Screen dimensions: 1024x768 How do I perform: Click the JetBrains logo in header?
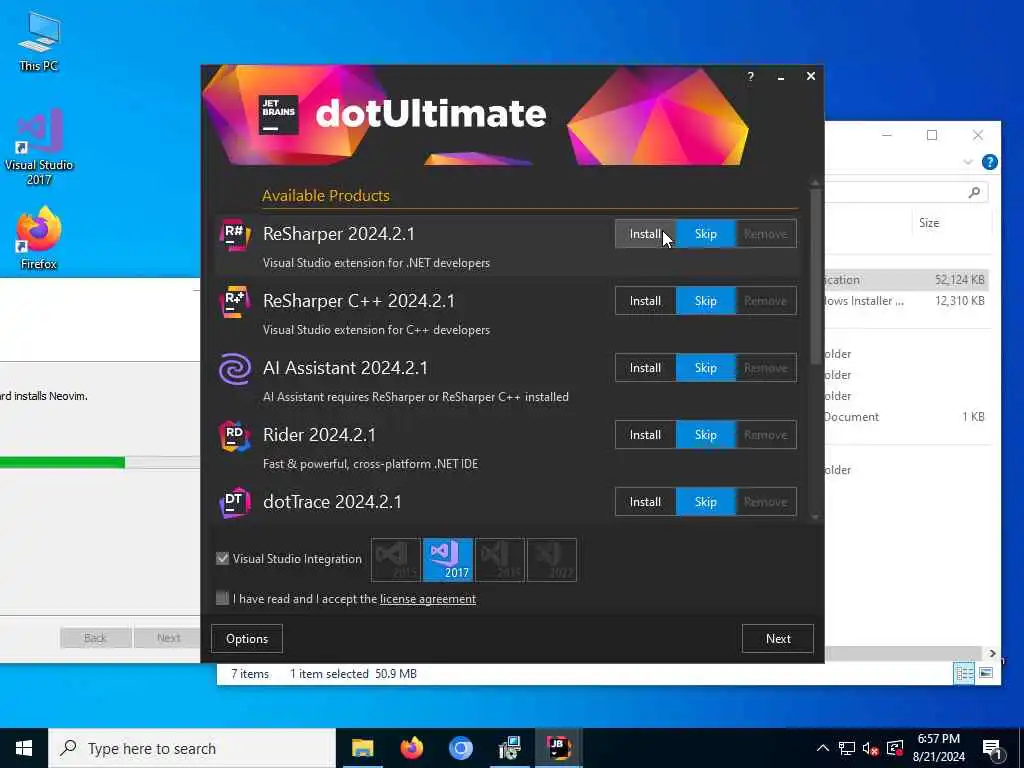click(278, 114)
